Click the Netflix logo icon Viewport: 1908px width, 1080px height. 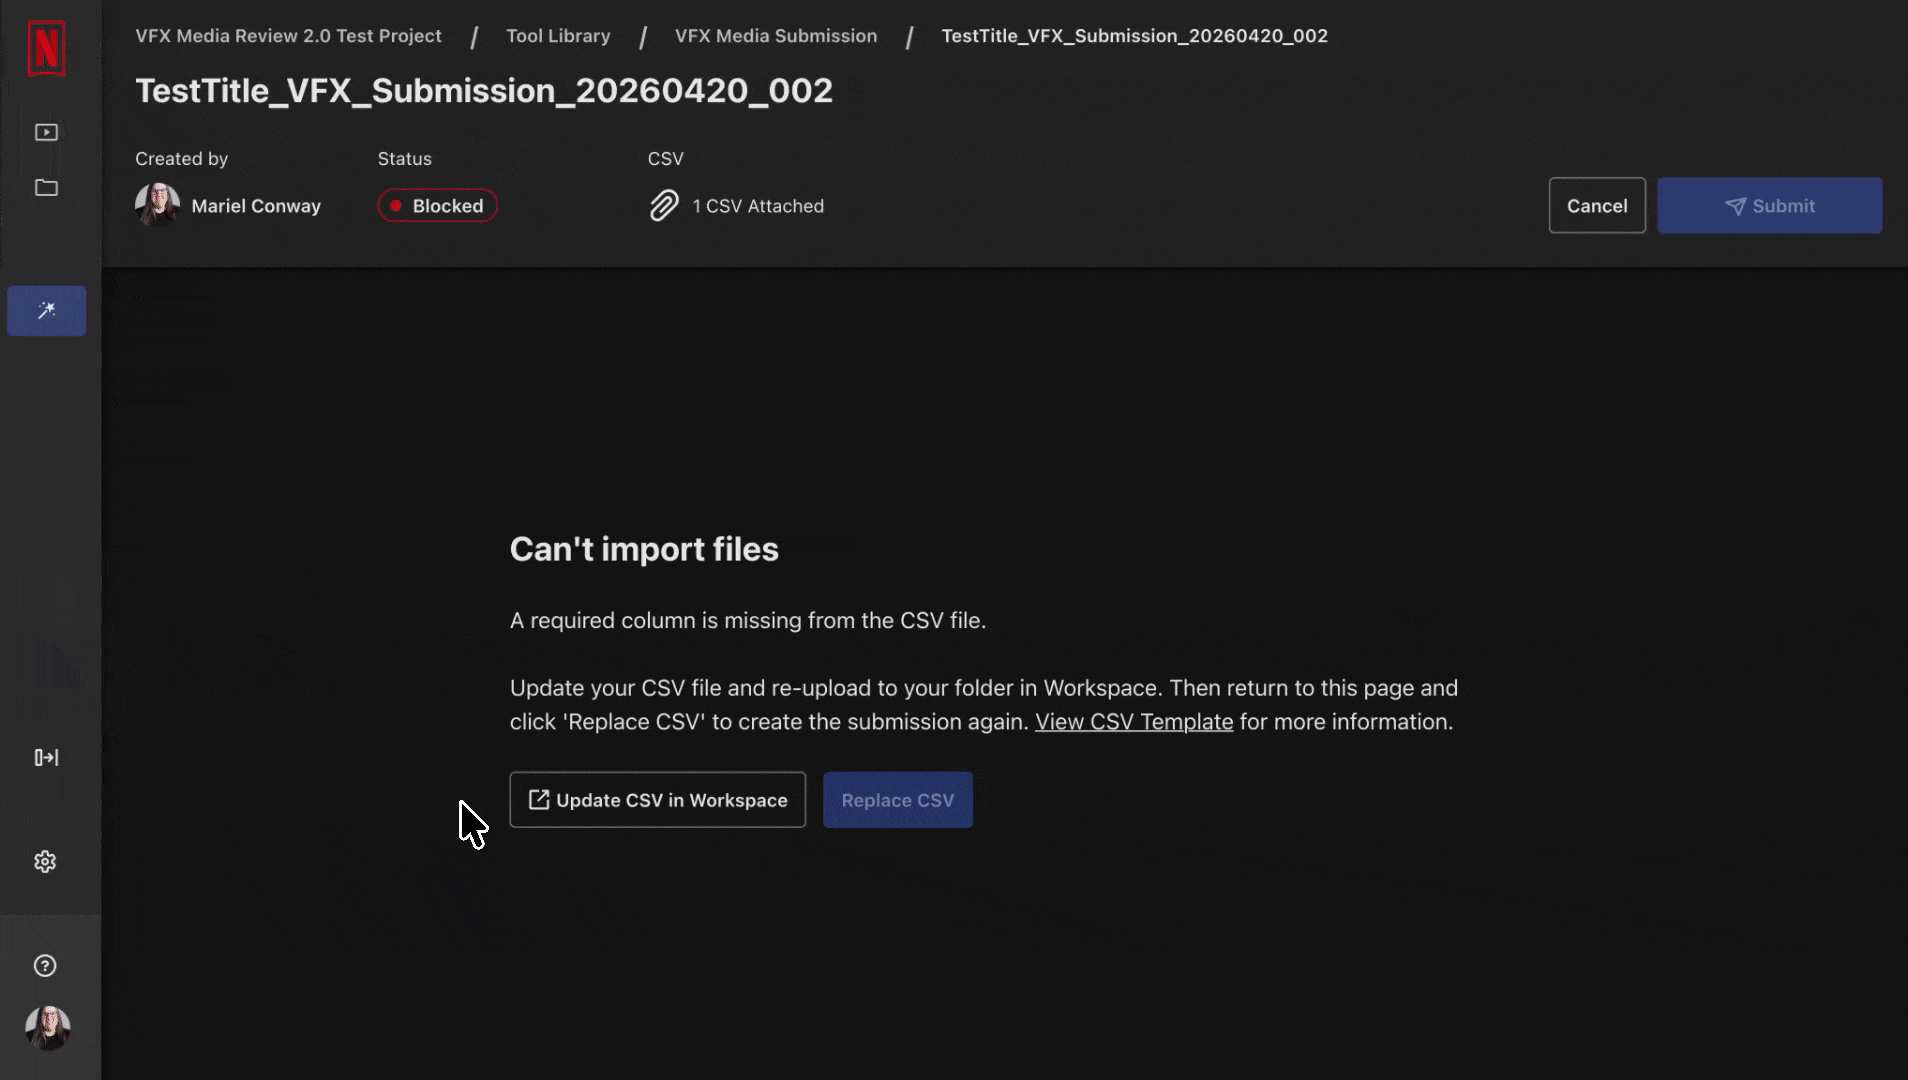(46, 47)
